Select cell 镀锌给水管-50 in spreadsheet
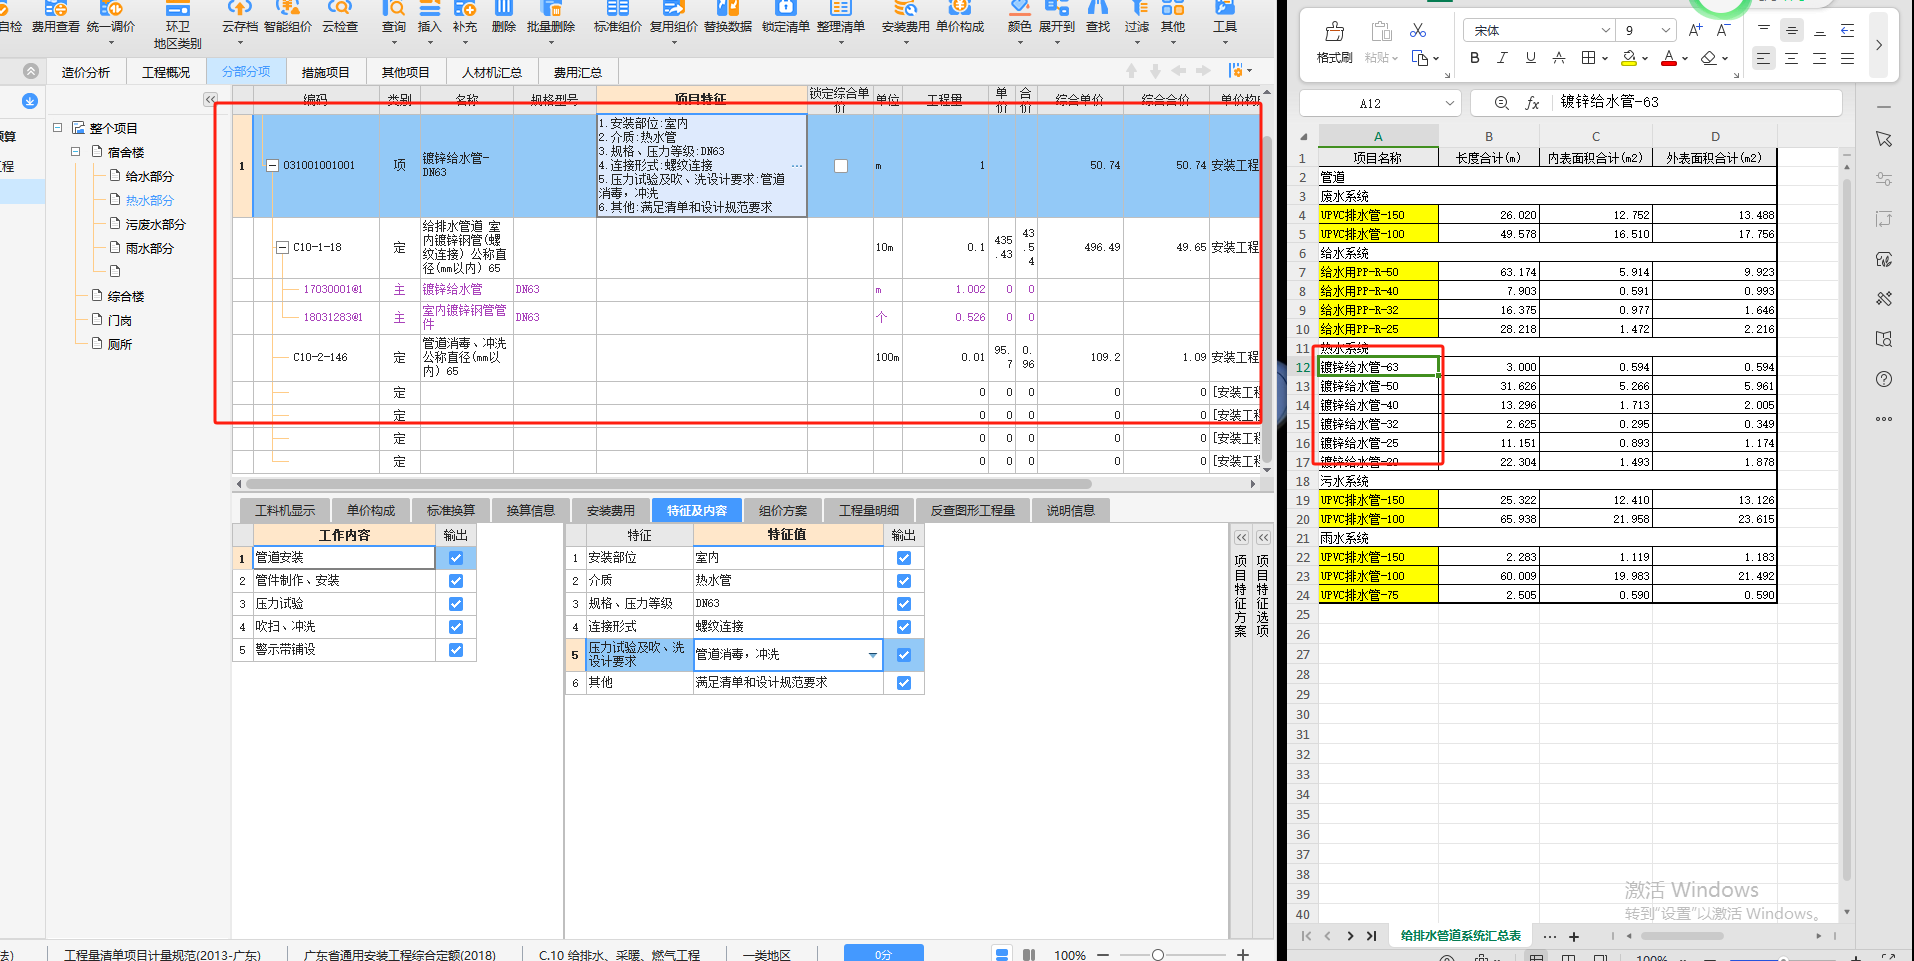 pos(1378,386)
